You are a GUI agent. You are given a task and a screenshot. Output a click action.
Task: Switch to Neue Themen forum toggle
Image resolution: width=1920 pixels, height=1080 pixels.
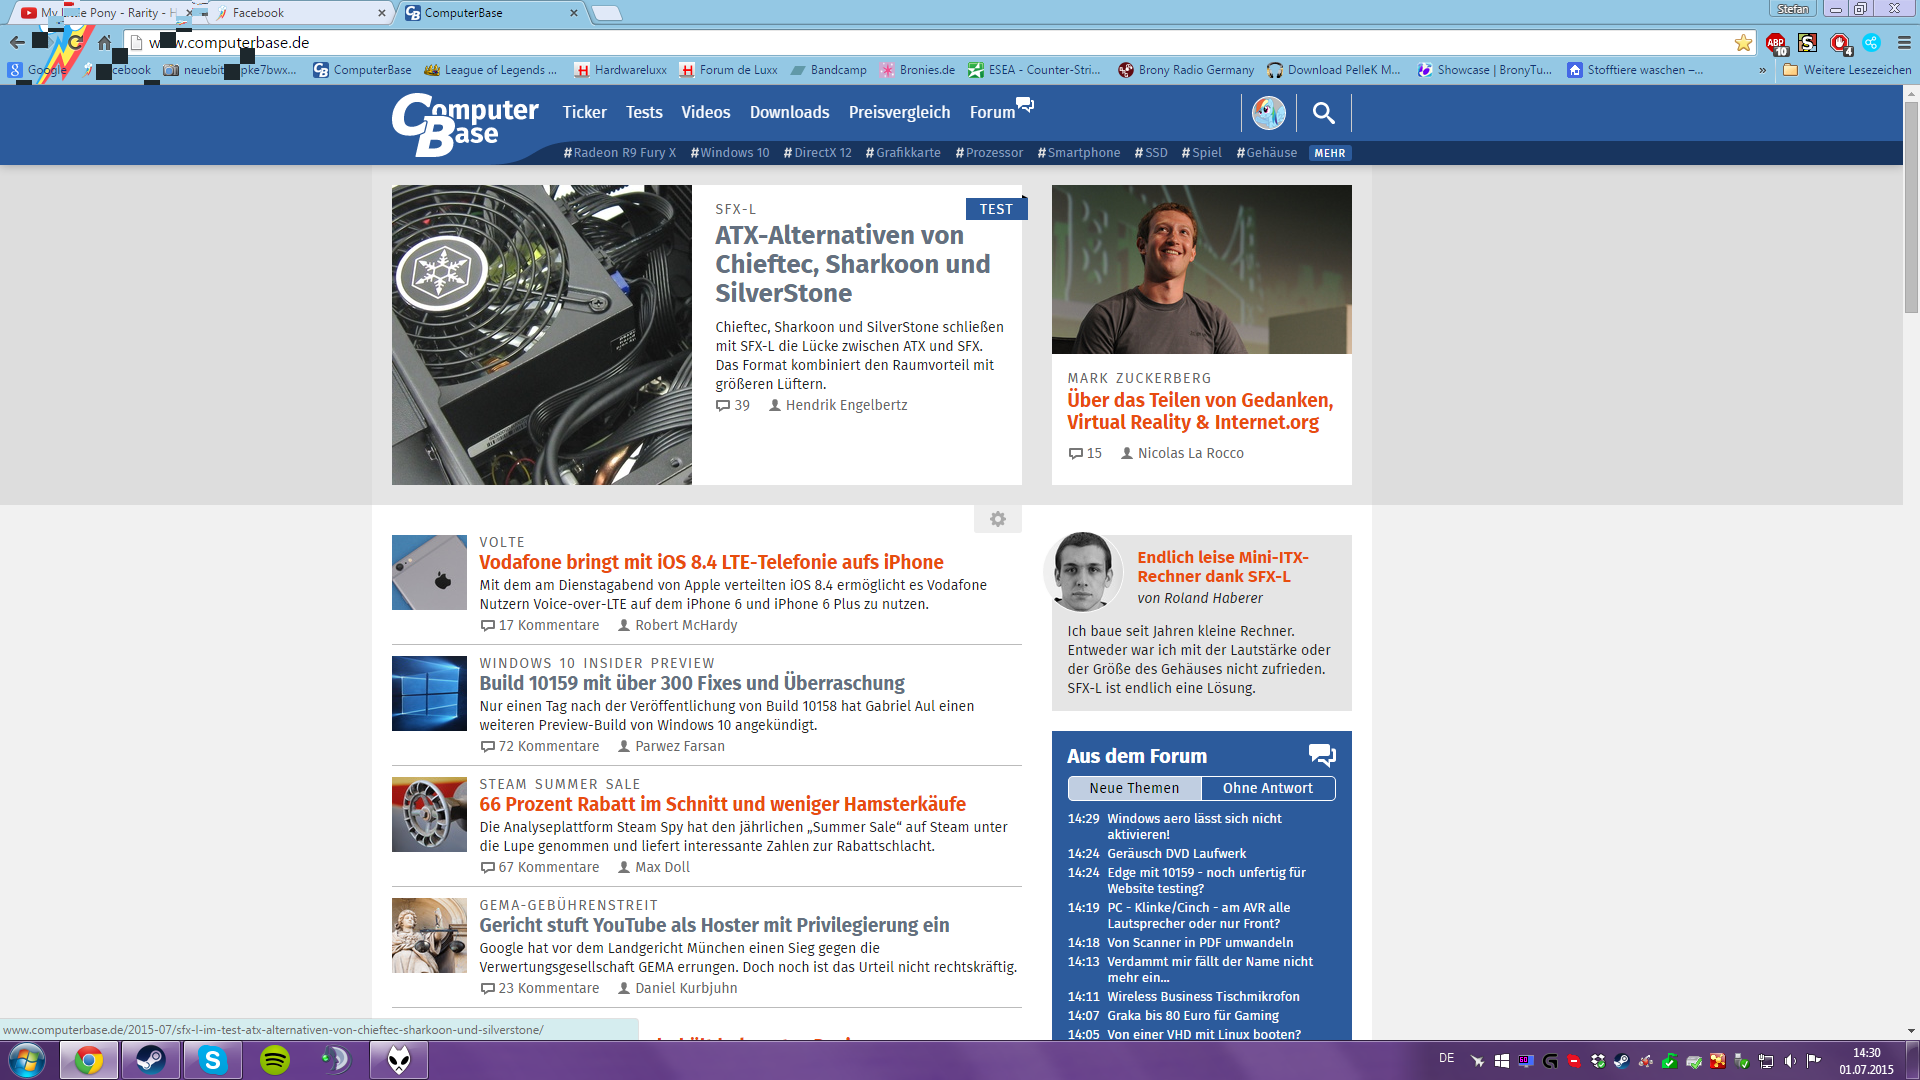pyautogui.click(x=1134, y=788)
